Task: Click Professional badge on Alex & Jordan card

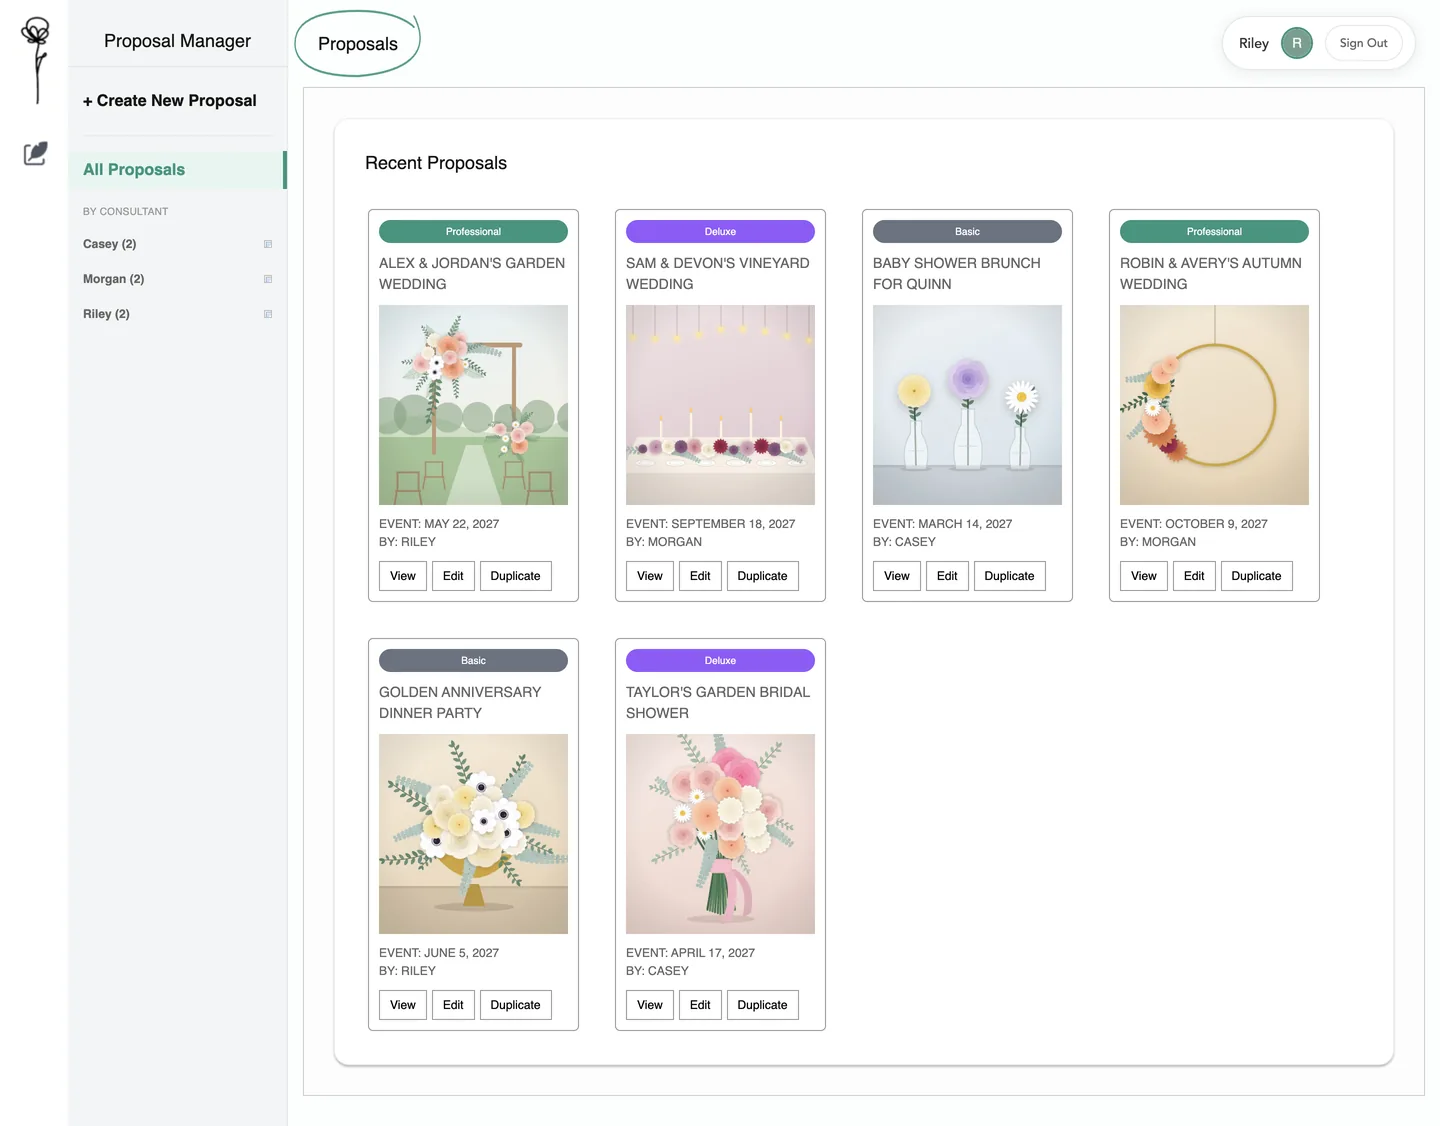Action: tap(473, 231)
